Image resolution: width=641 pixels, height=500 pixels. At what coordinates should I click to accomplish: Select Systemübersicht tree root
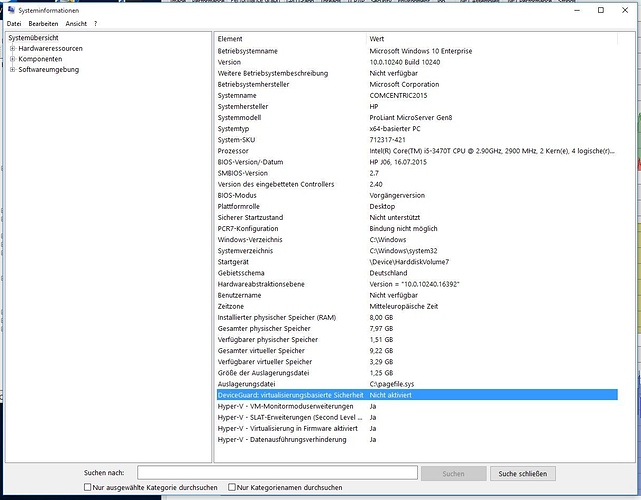click(x=34, y=38)
